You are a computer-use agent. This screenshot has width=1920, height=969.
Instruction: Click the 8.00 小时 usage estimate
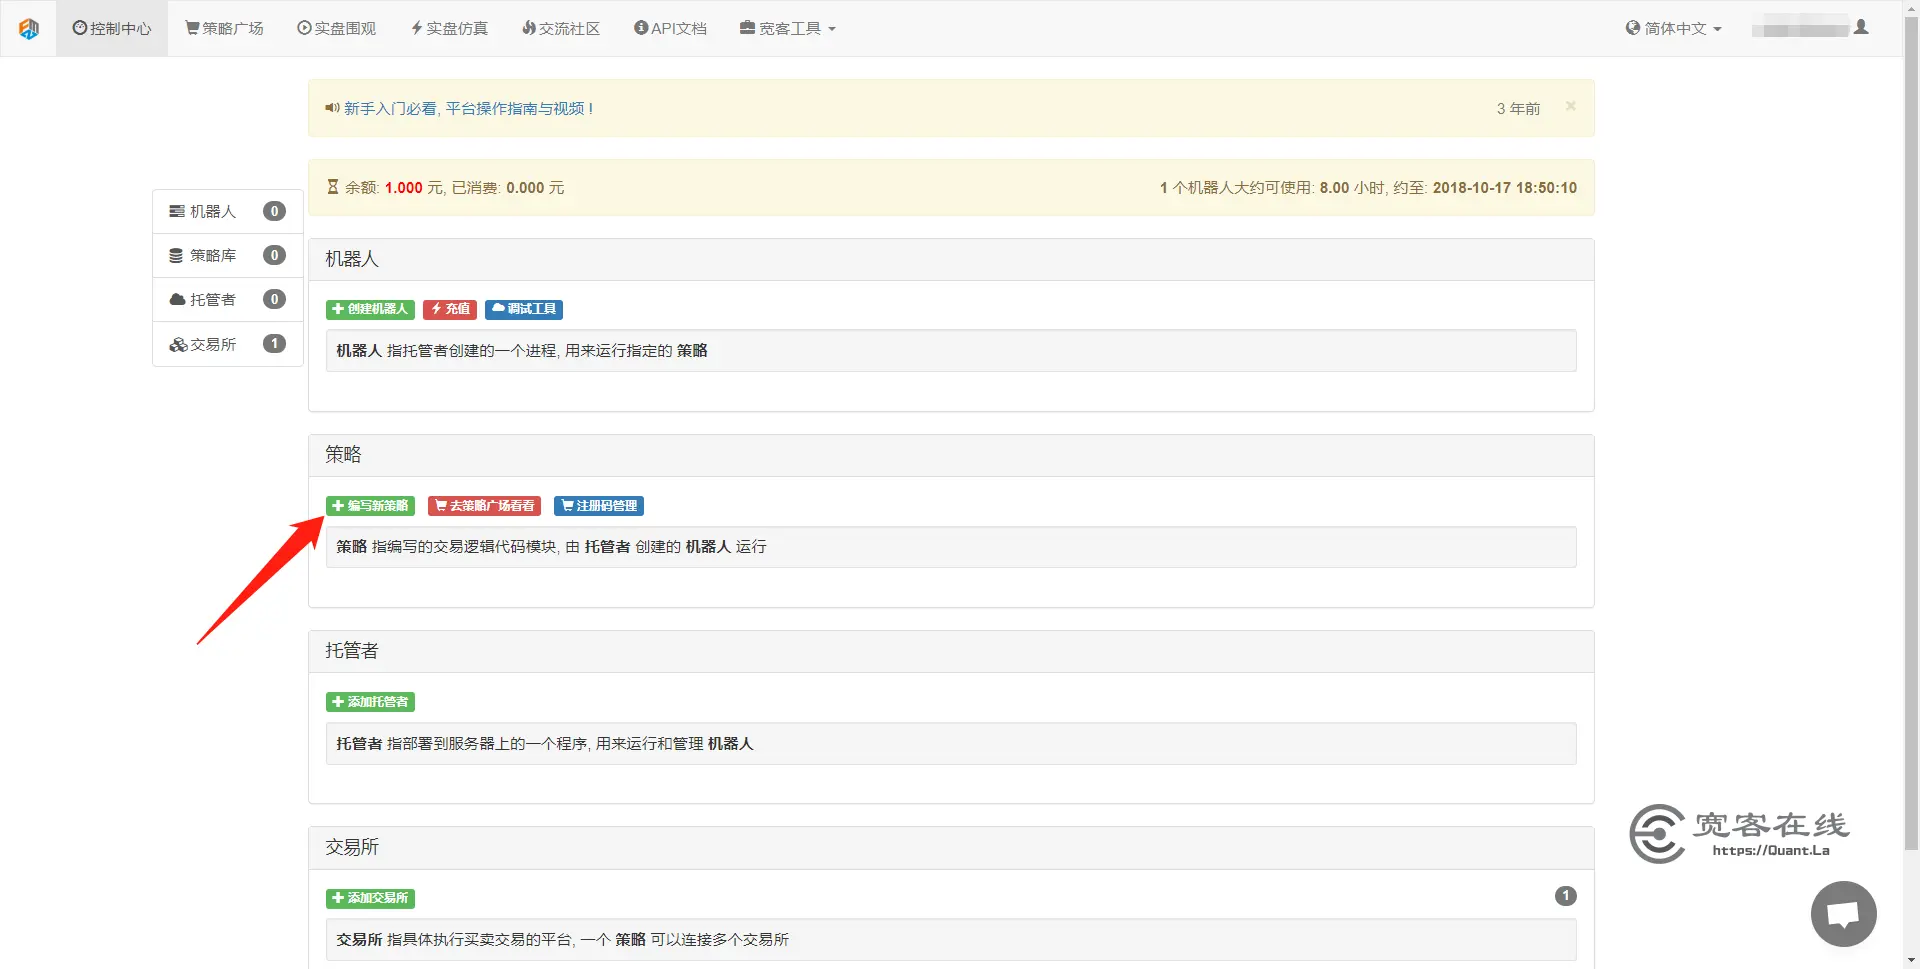[x=1352, y=188]
